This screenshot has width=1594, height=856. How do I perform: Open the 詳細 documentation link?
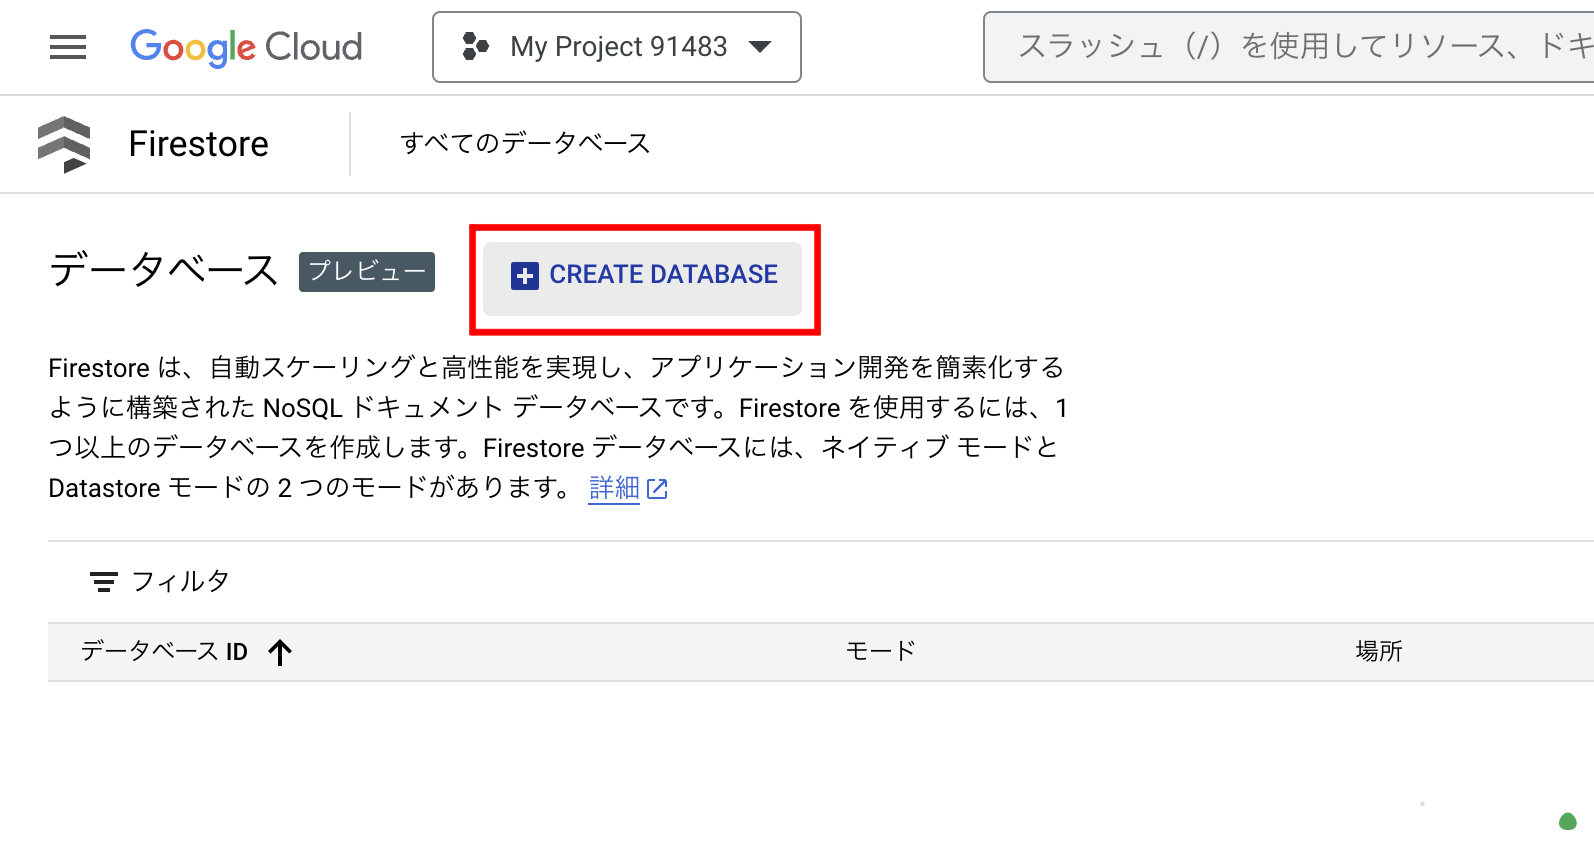point(613,488)
